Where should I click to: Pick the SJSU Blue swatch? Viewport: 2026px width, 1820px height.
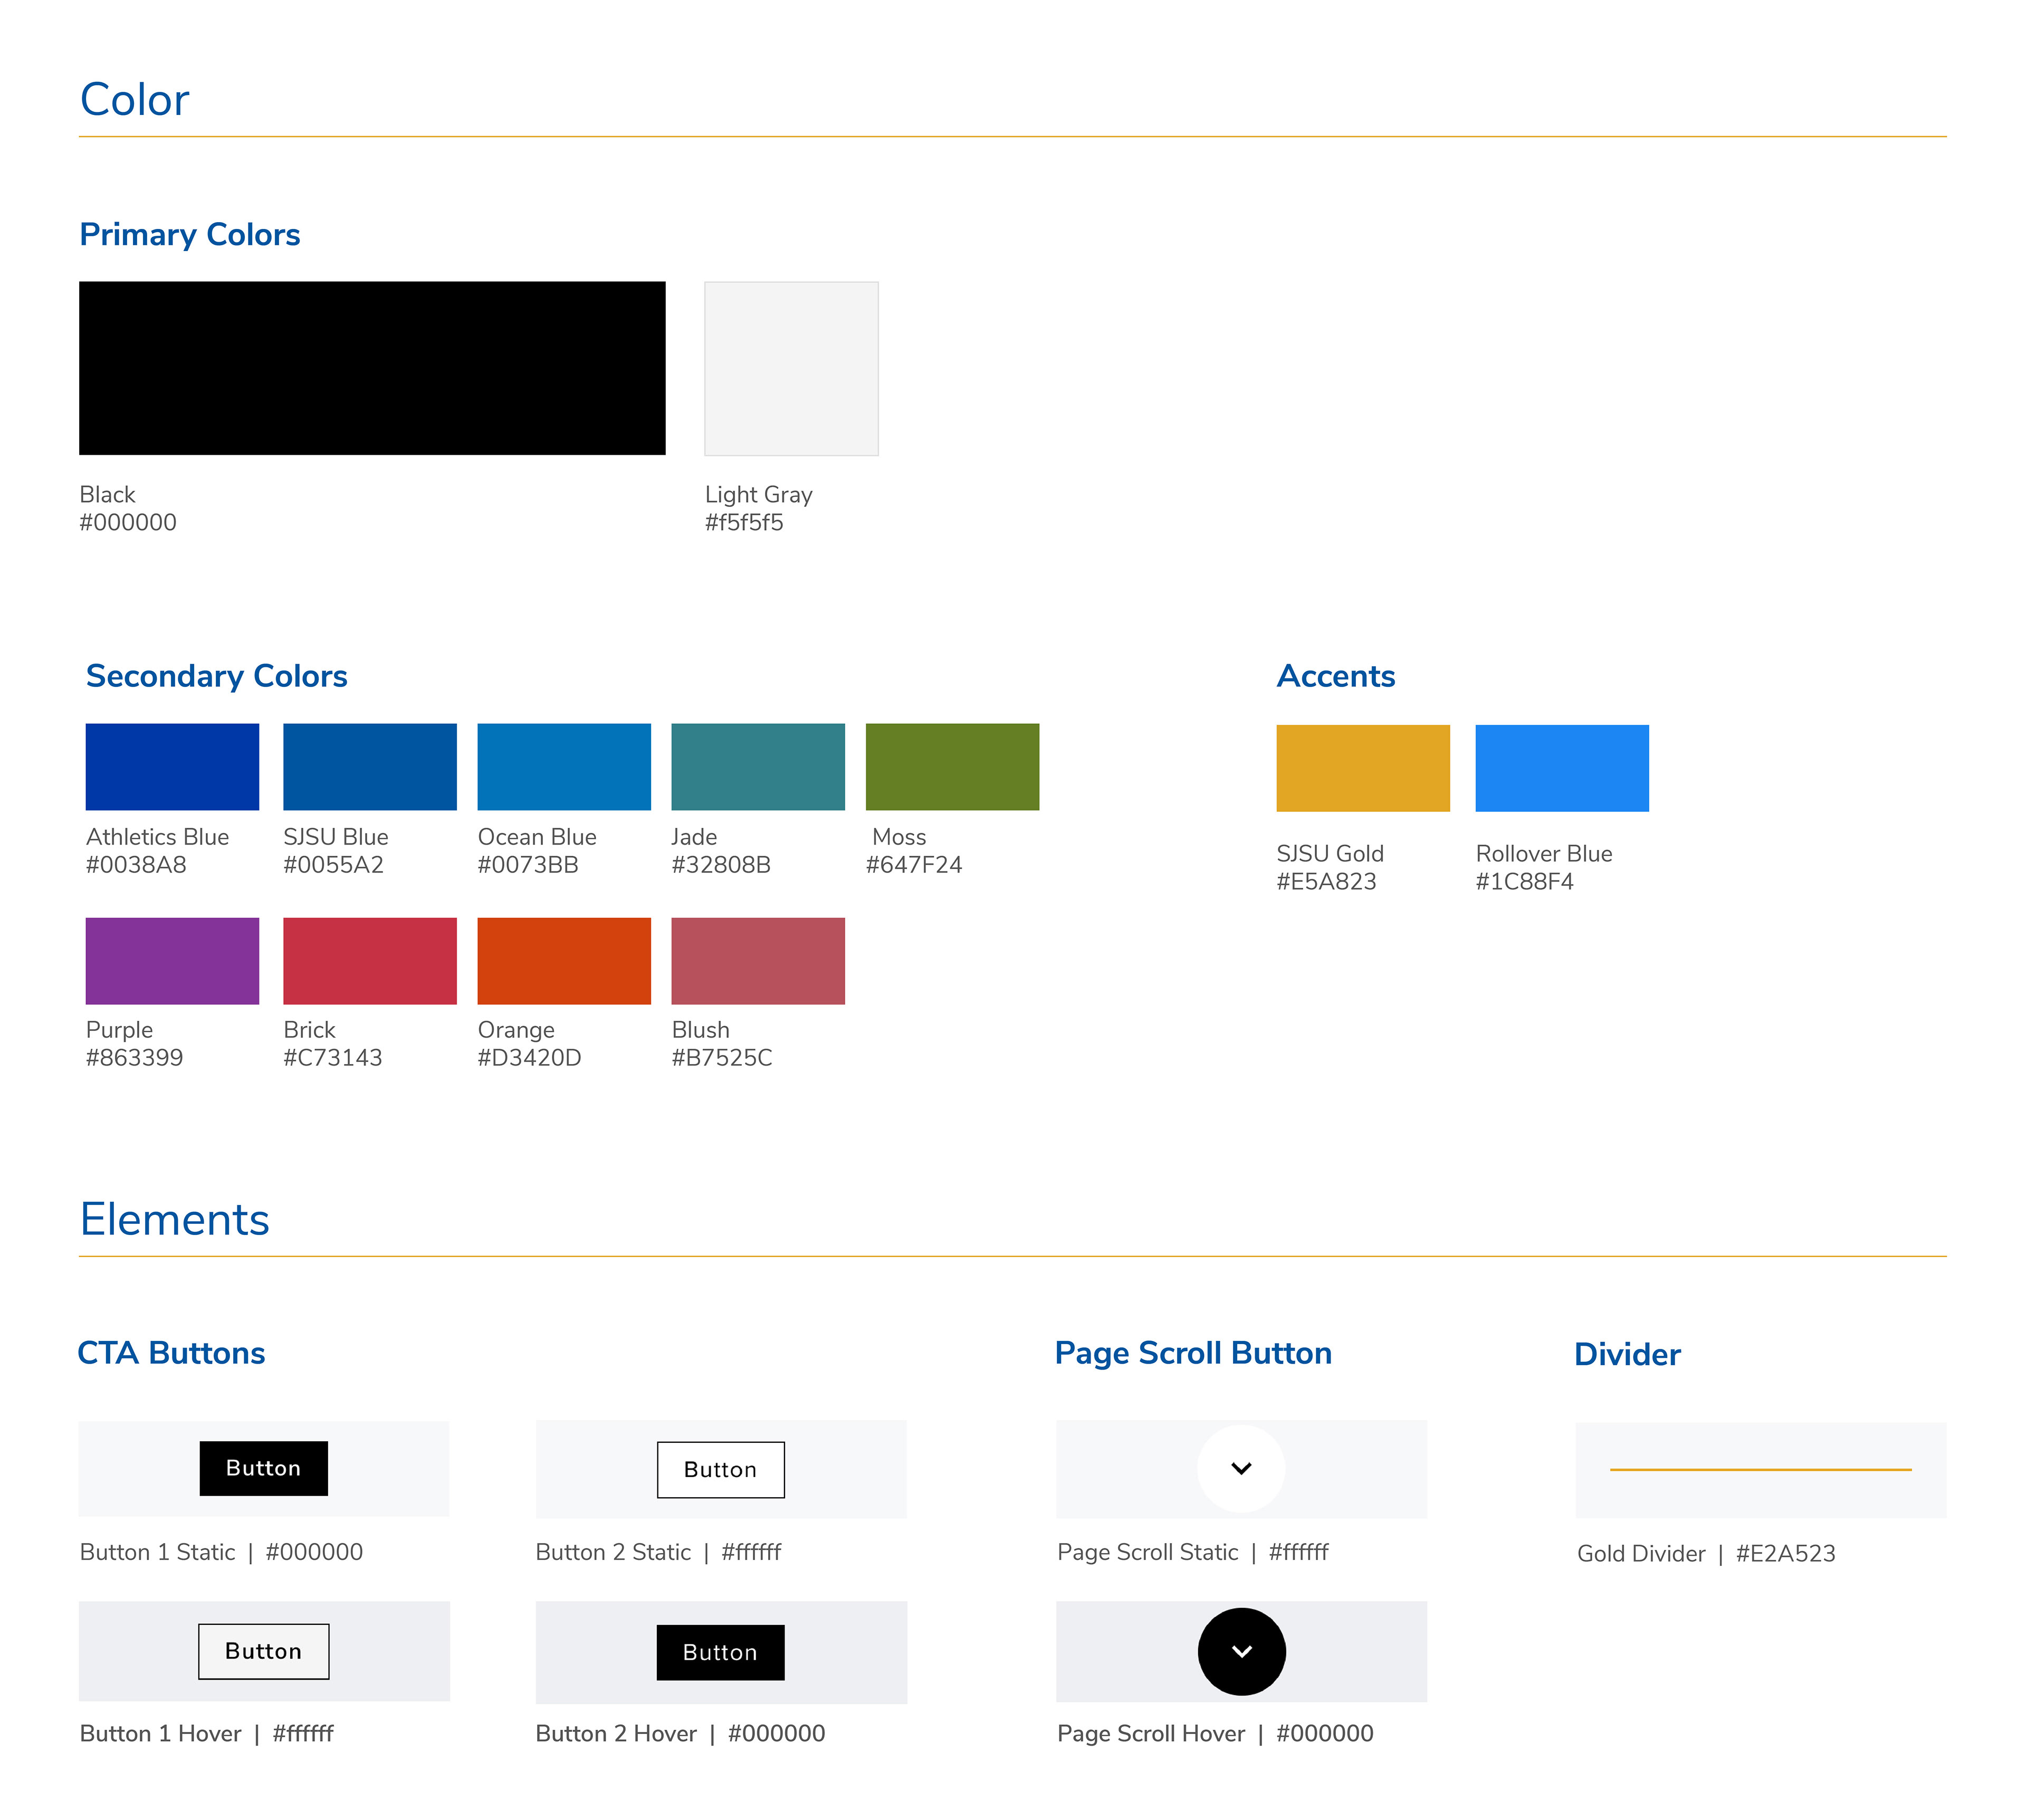point(369,767)
